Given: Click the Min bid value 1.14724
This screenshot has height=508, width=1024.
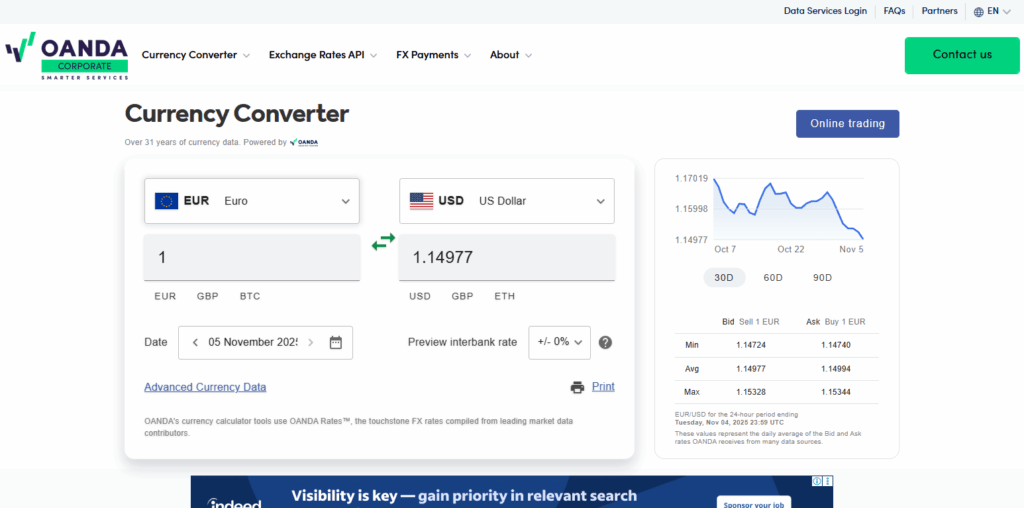Looking at the screenshot, I should 751,345.
